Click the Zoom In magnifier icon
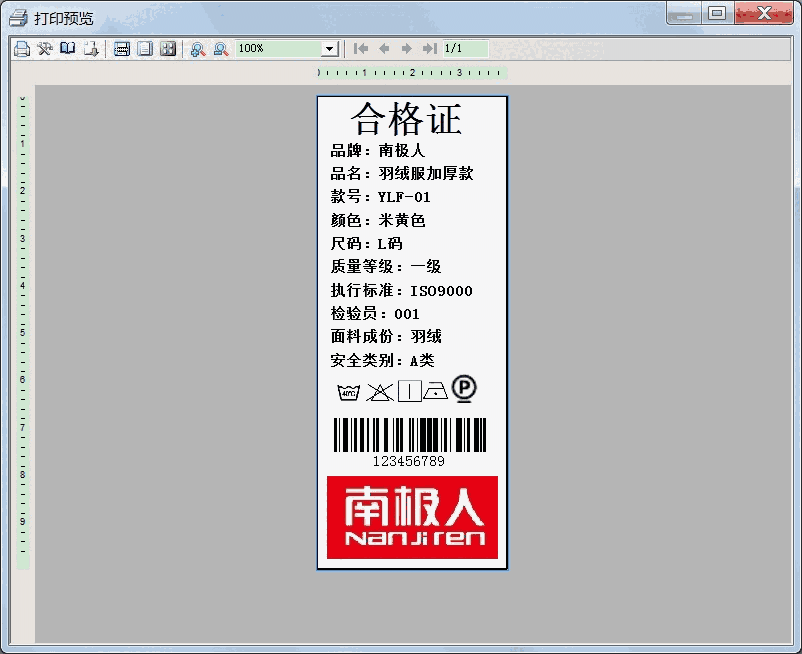The image size is (802, 654). (197, 48)
